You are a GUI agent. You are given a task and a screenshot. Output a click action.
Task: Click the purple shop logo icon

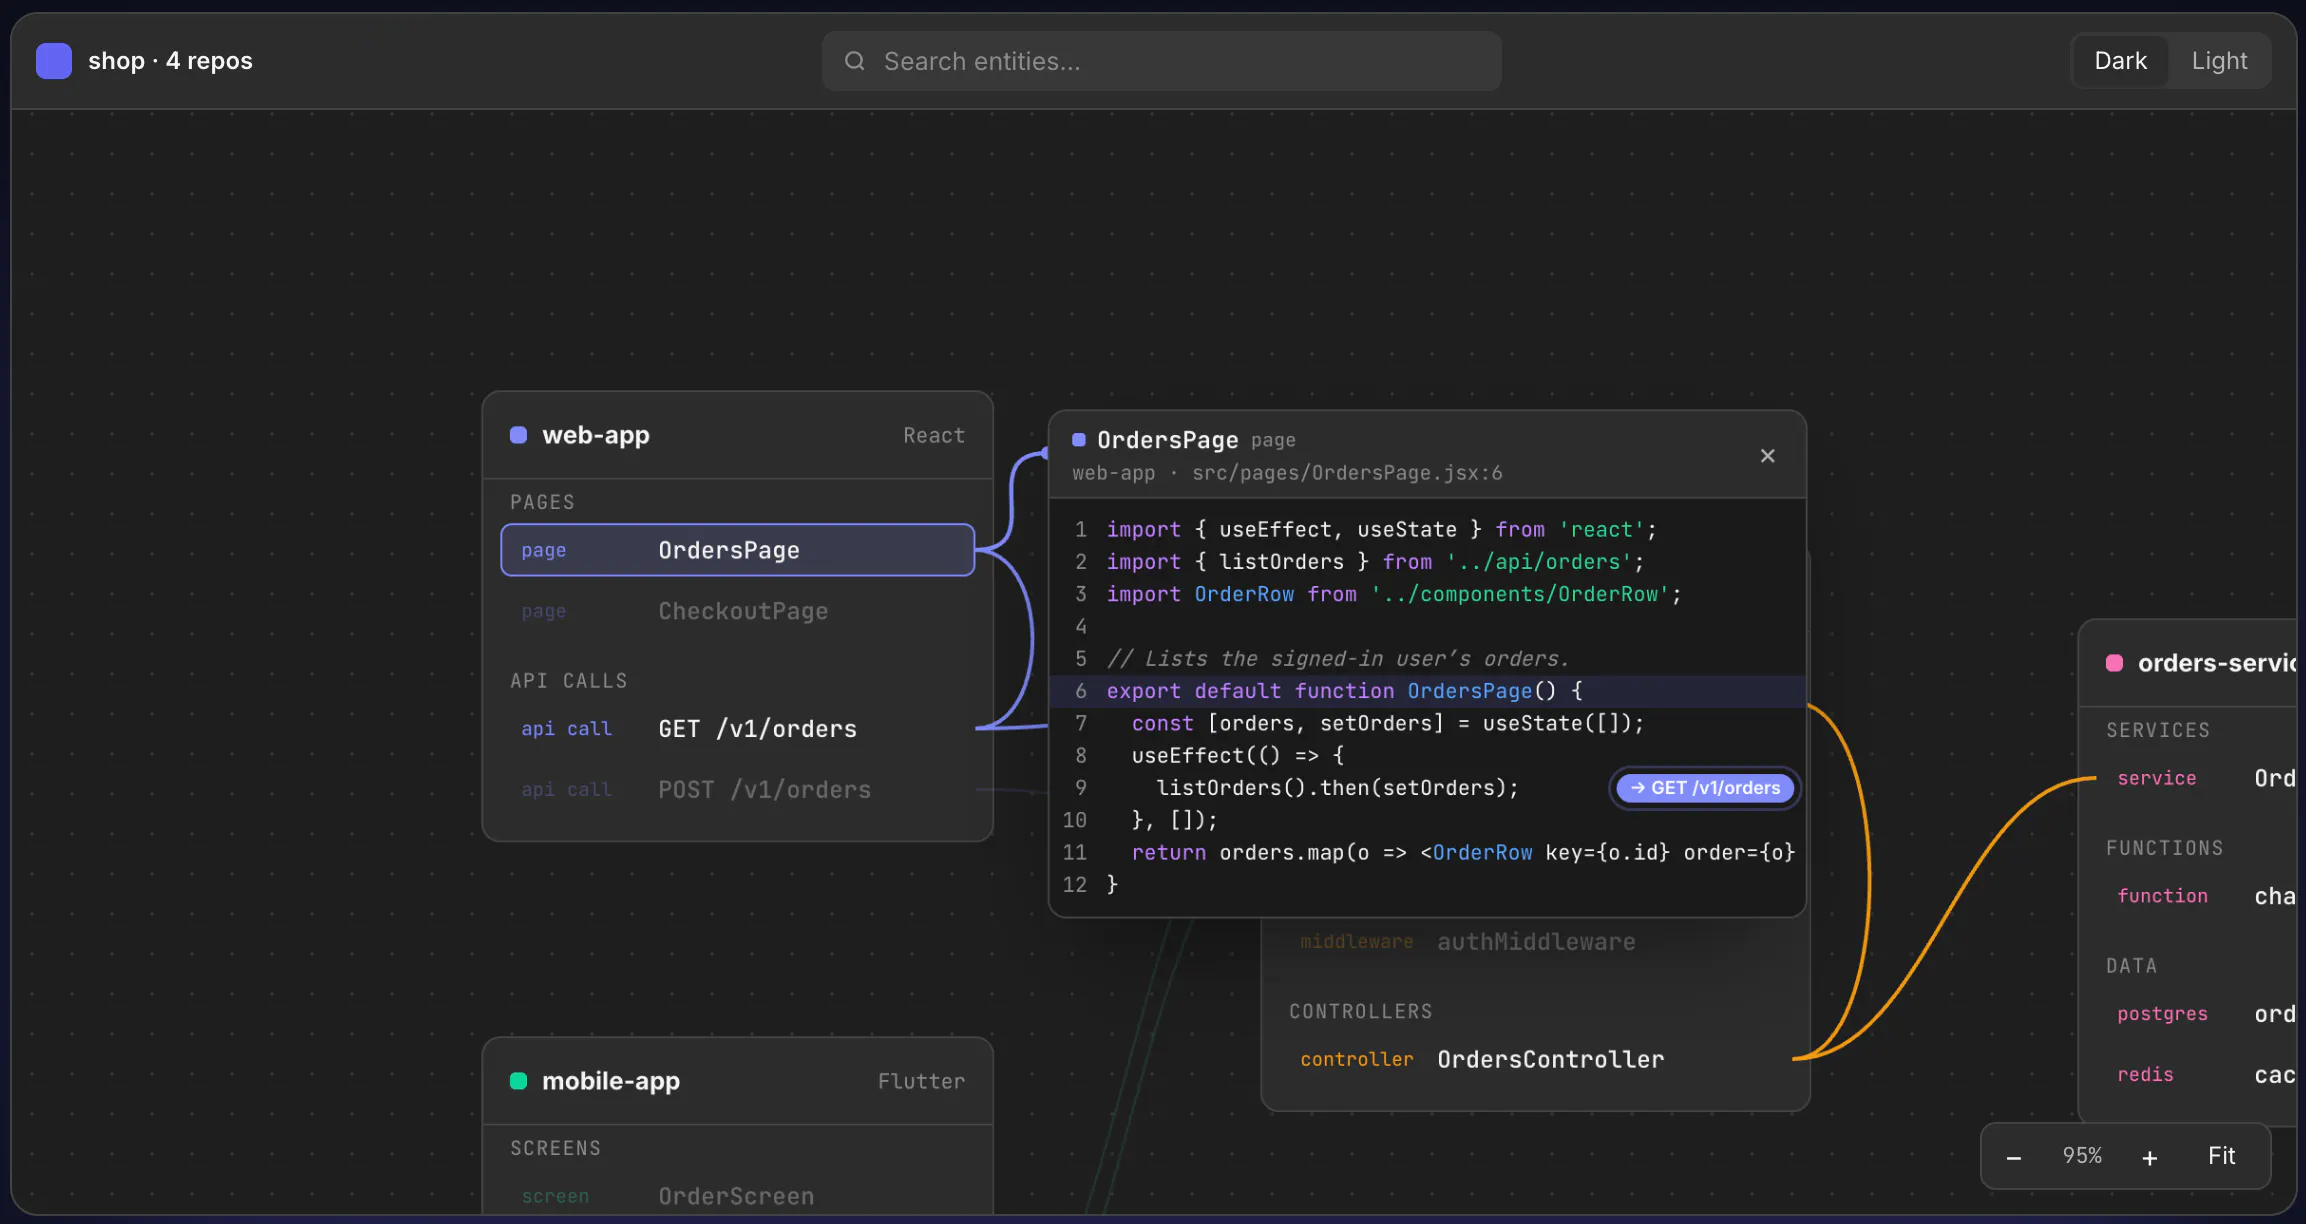54,61
